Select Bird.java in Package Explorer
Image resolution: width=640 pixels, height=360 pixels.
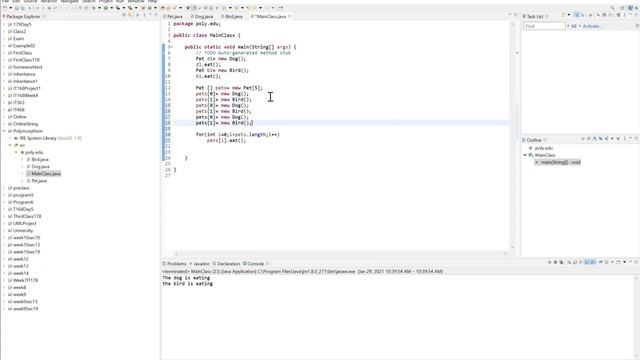pyautogui.click(x=40, y=159)
